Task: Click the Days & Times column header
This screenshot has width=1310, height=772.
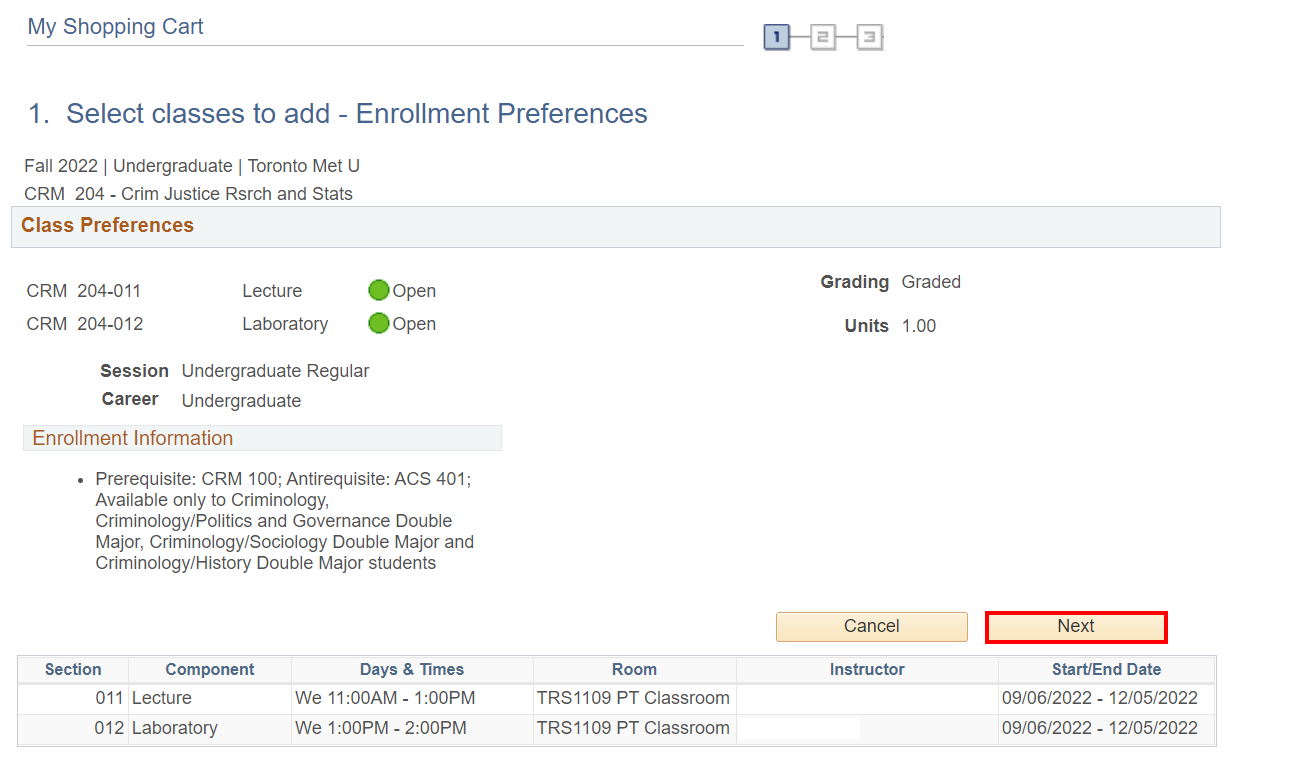Action: [412, 670]
